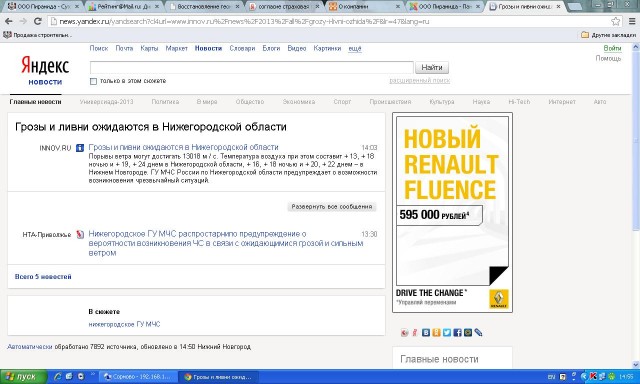Click the INNOV.RU source info icon
Image resolution: width=640 pixels, height=384 pixels.
click(80, 148)
